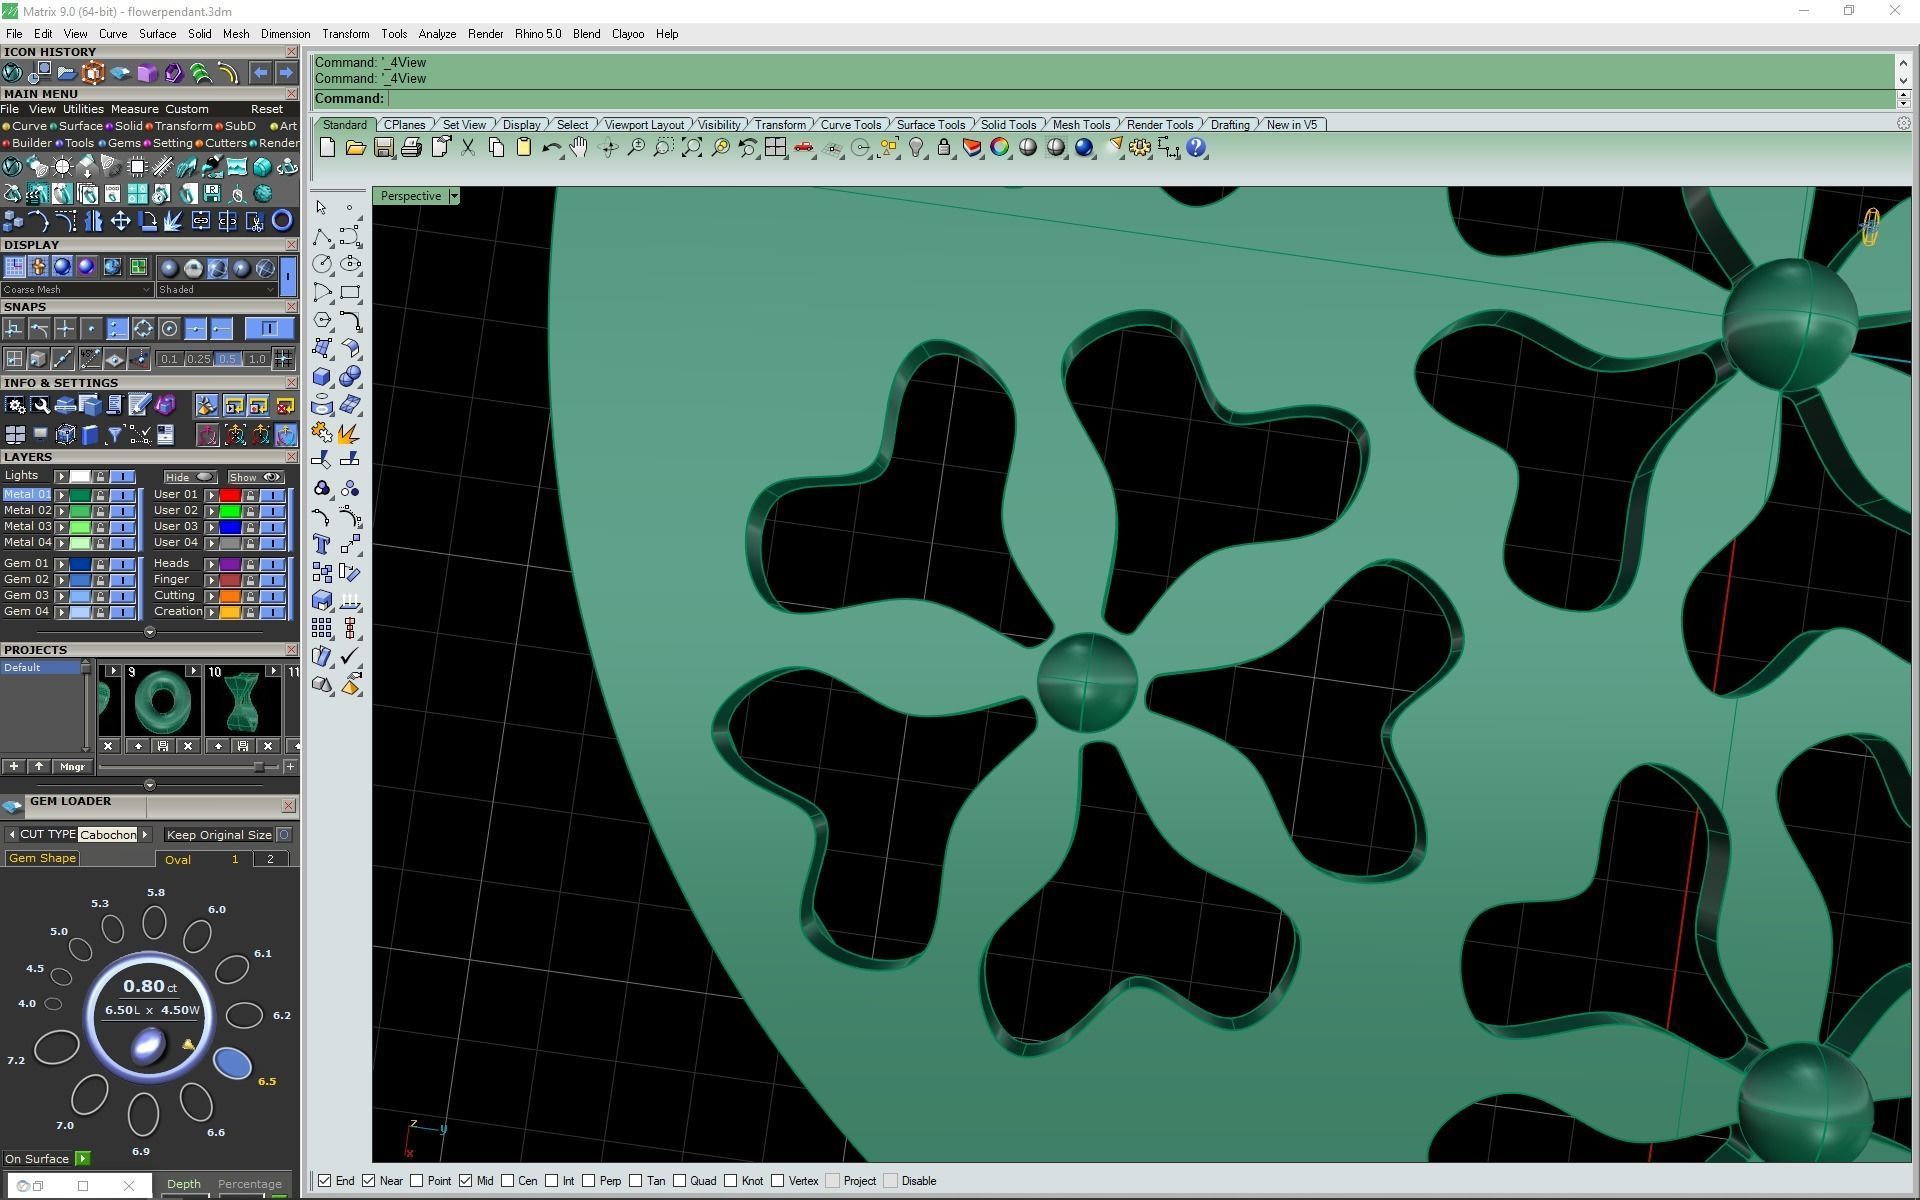Click the Mngr button in Projects
Screen dimensions: 1920x1200
click(x=72, y=767)
